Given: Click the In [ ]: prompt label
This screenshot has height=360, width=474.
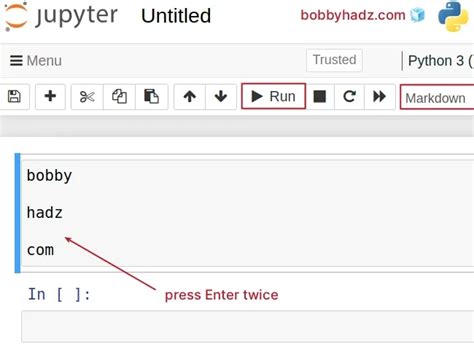Looking at the screenshot, I should [59, 294].
